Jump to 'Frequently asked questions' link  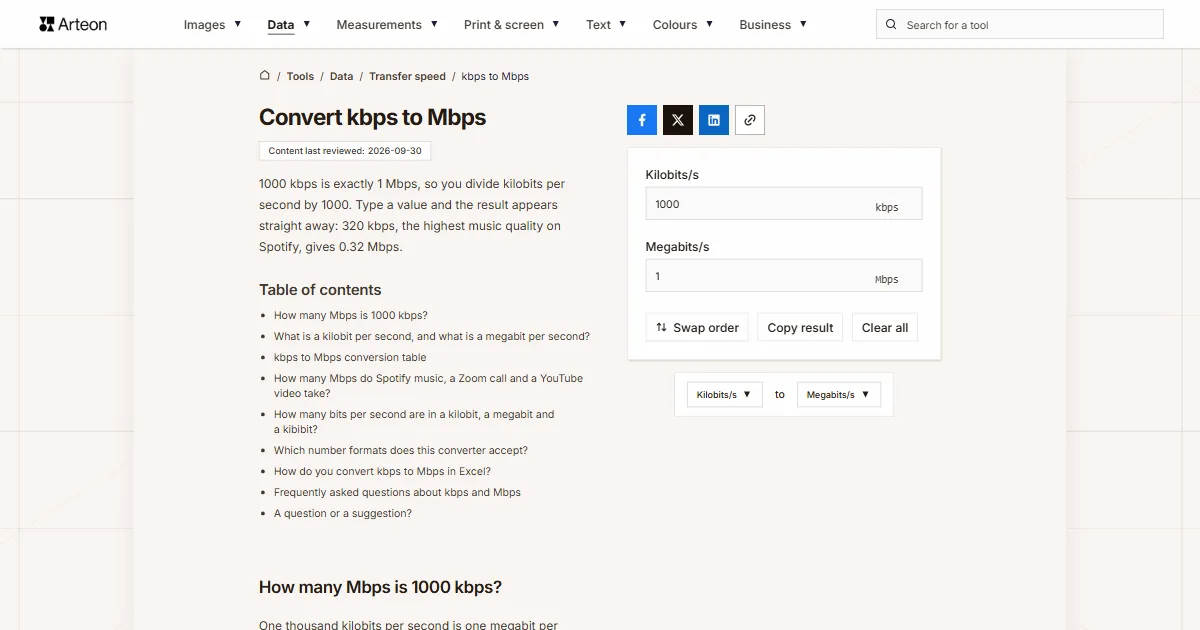pyautogui.click(x=397, y=492)
